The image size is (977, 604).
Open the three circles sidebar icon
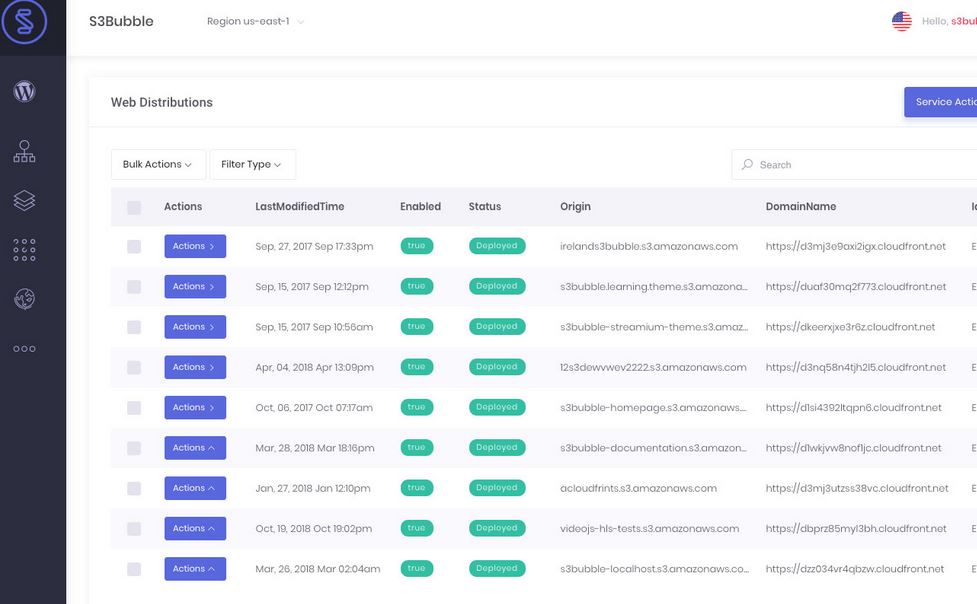coord(24,348)
